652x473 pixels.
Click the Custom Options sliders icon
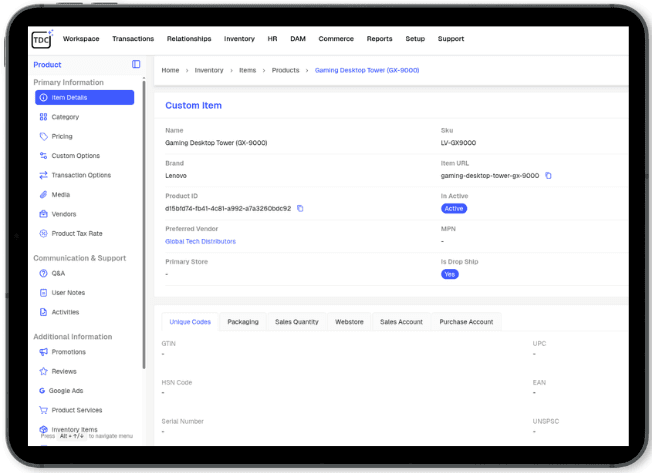point(43,155)
